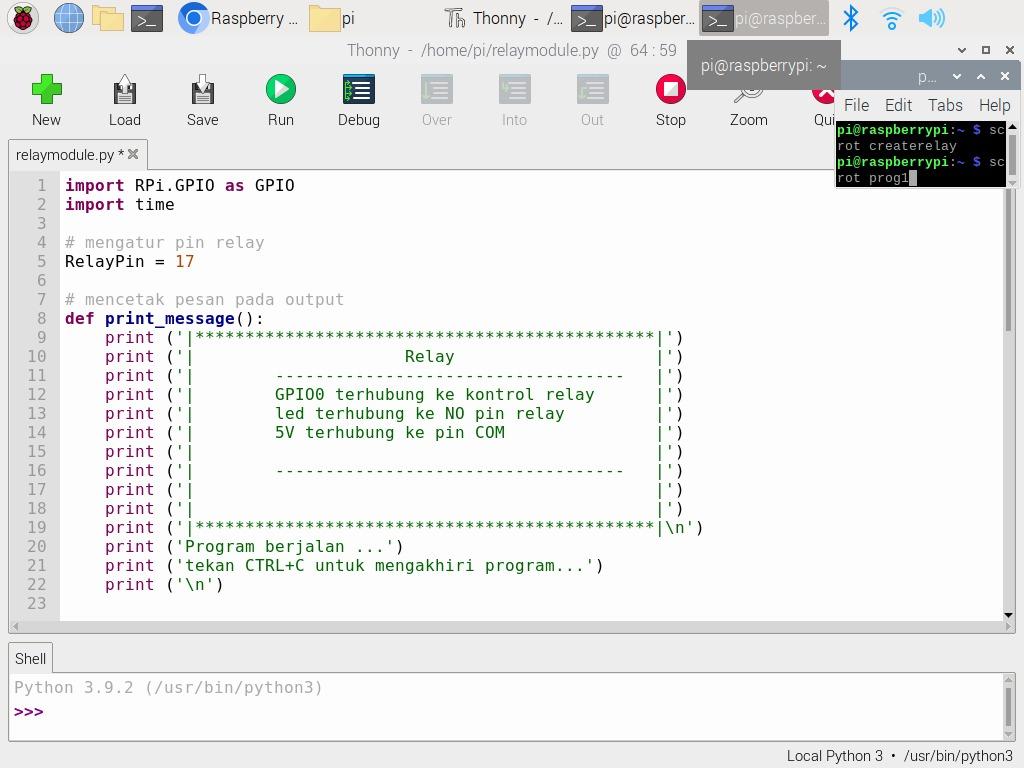Image resolution: width=1024 pixels, height=768 pixels.
Task: Click the 'RelayPin = 17' code line
Action: (129, 262)
